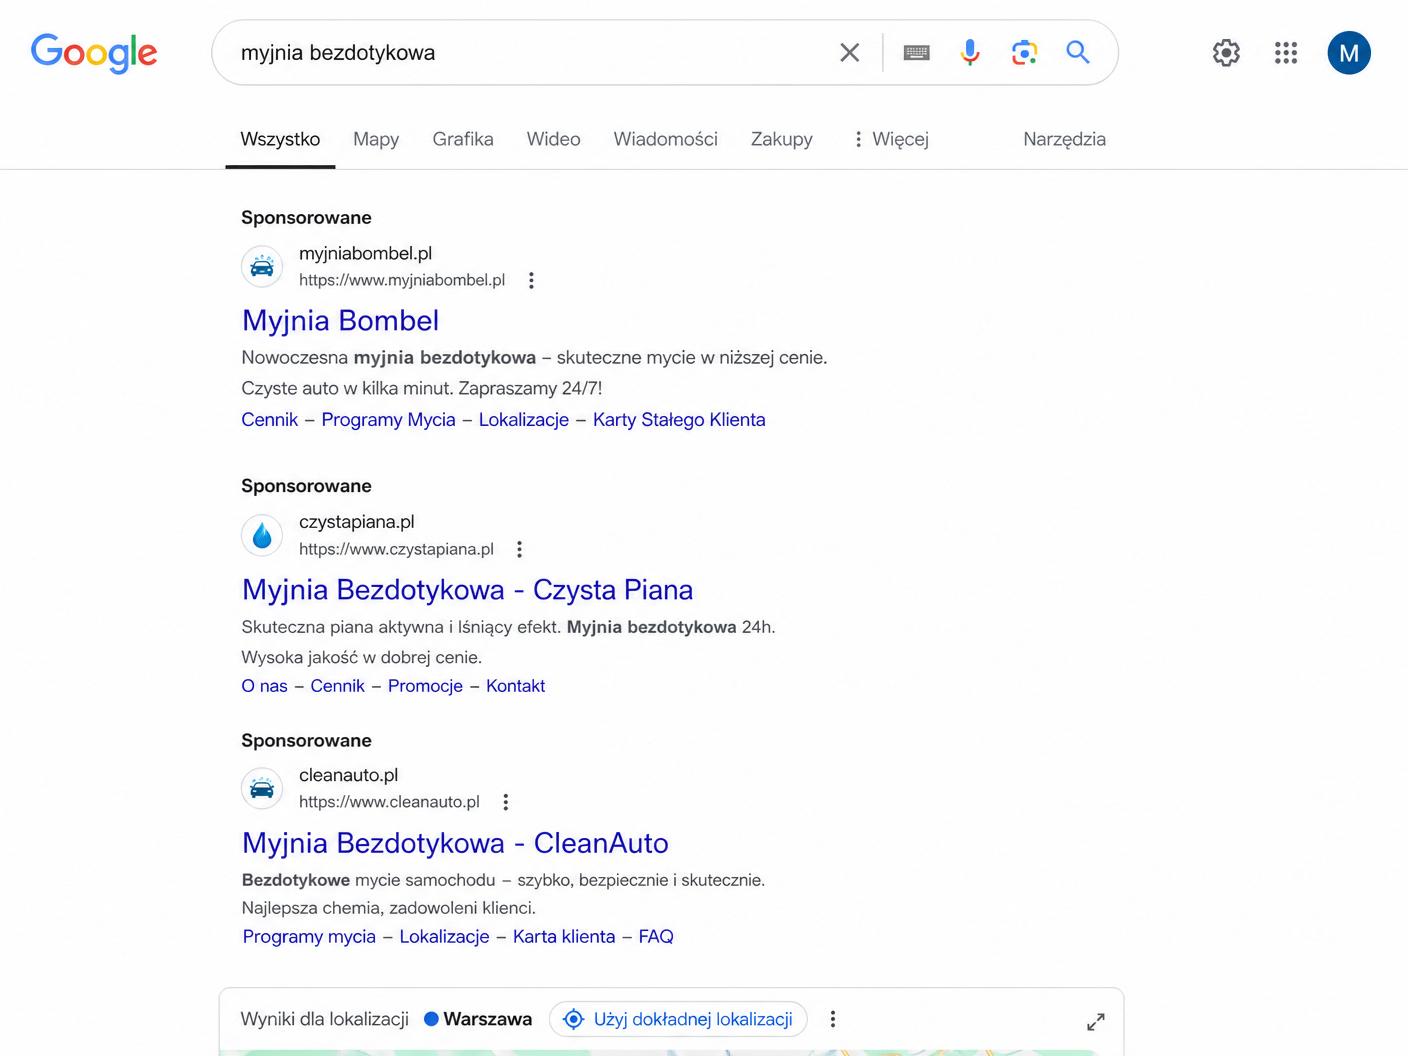Viewport: 1408px width, 1056px height.
Task: Open the Google account avatar M
Action: [1349, 53]
